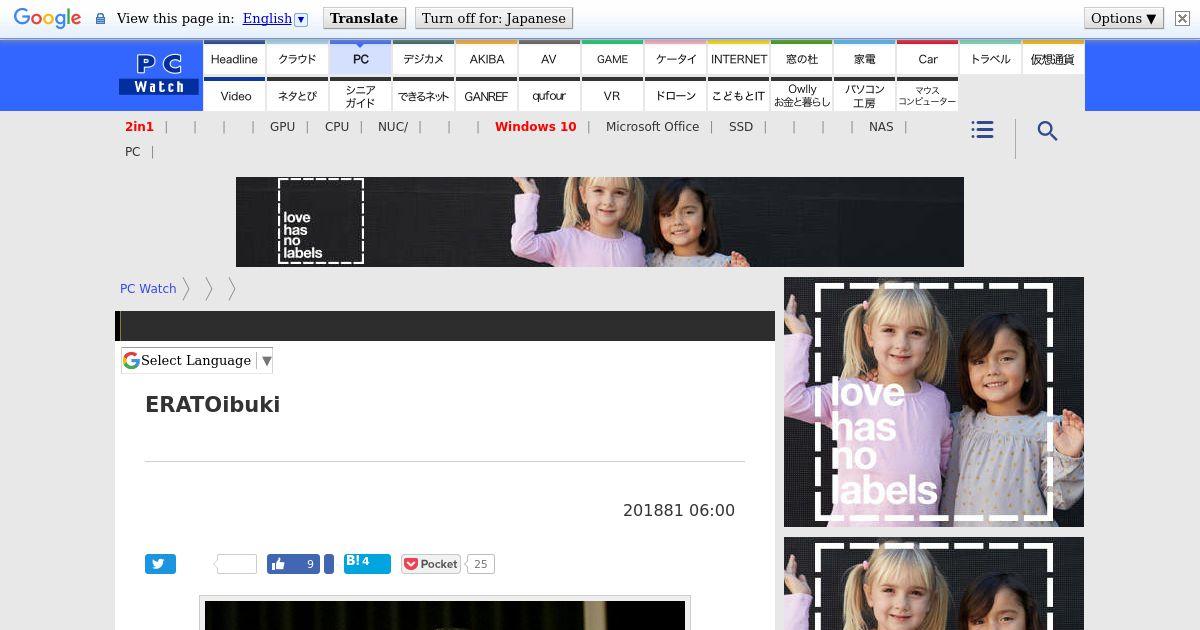Open the Headline tab

234,58
